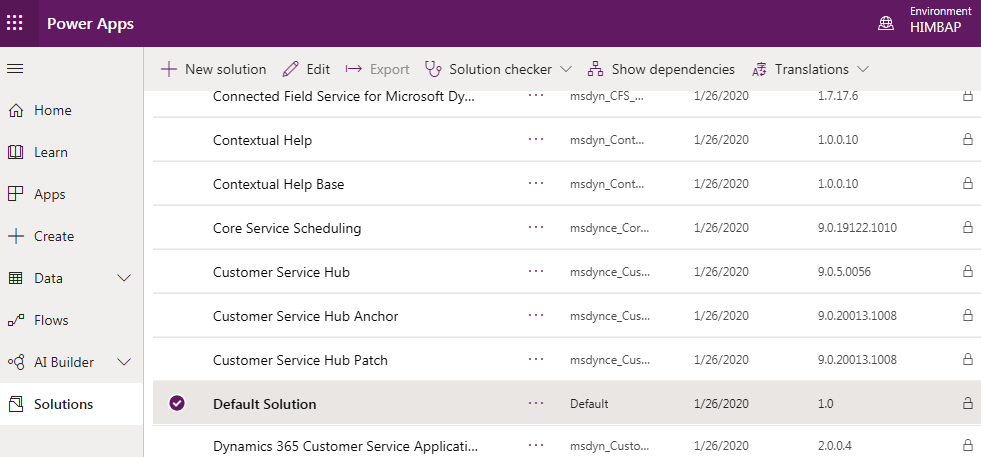Open Customer Service Hub solution
Viewport: 981px width, 457px height.
click(281, 272)
